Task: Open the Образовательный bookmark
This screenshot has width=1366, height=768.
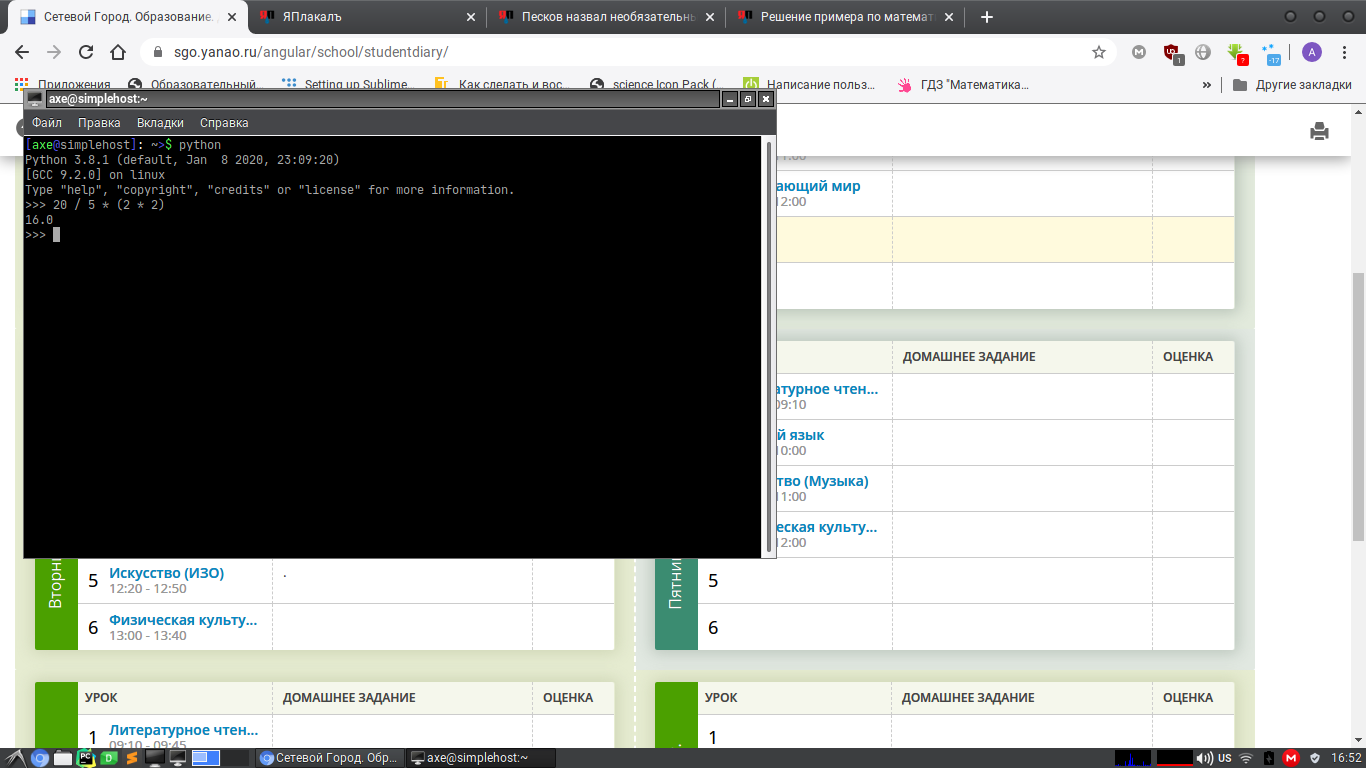Action: click(194, 85)
